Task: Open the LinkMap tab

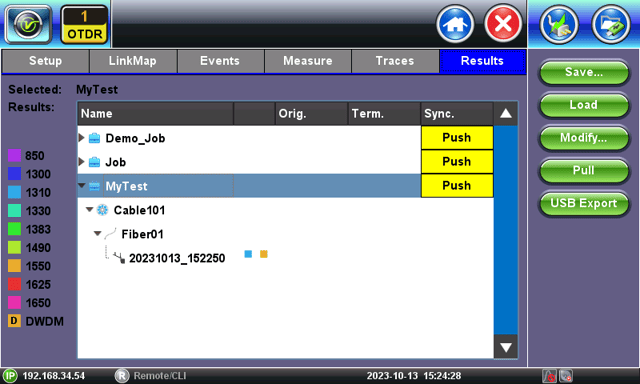Action: [133, 61]
